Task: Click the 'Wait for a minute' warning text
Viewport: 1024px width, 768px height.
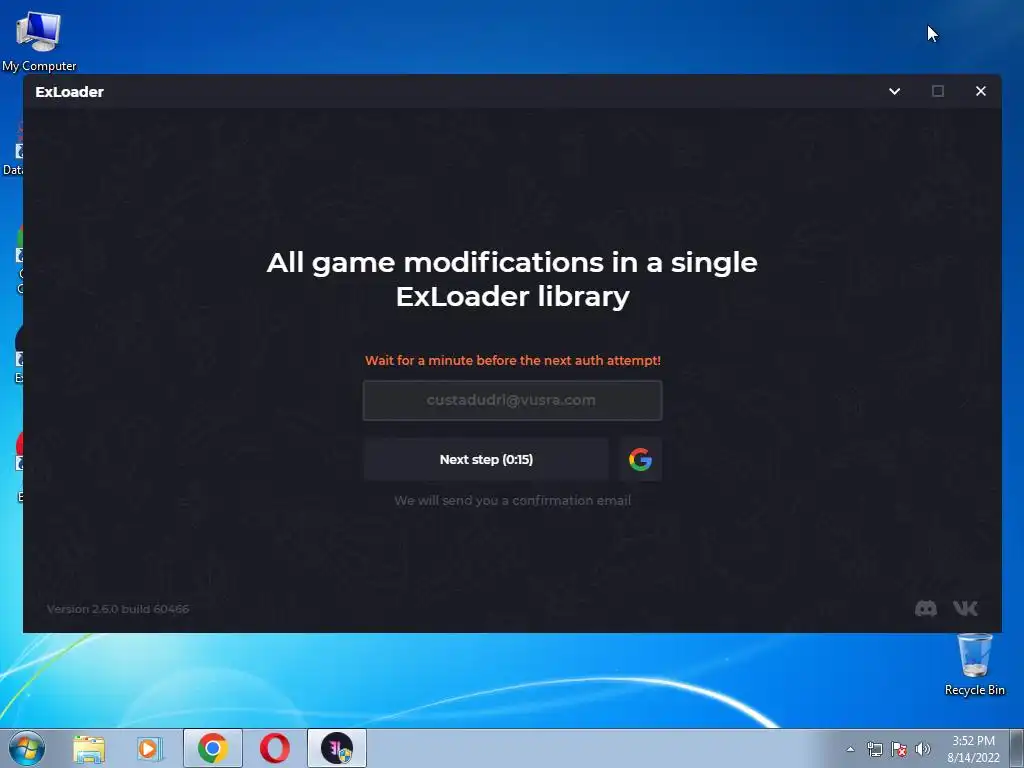Action: pyautogui.click(x=513, y=360)
